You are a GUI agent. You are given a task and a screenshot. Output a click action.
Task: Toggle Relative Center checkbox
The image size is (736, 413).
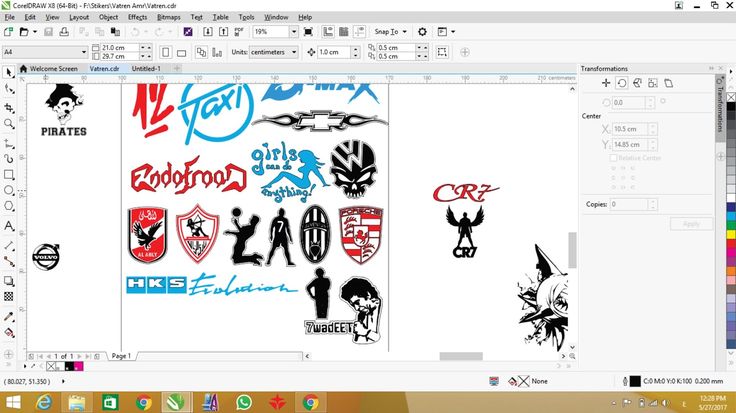point(613,158)
